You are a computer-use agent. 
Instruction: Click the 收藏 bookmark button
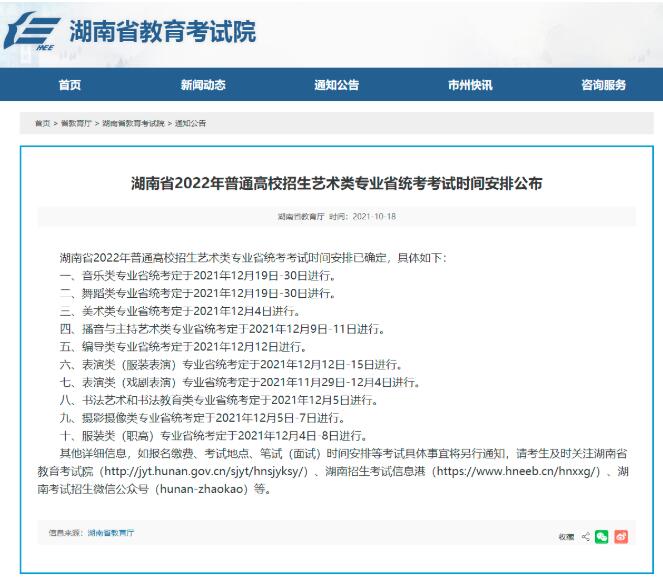point(566,537)
